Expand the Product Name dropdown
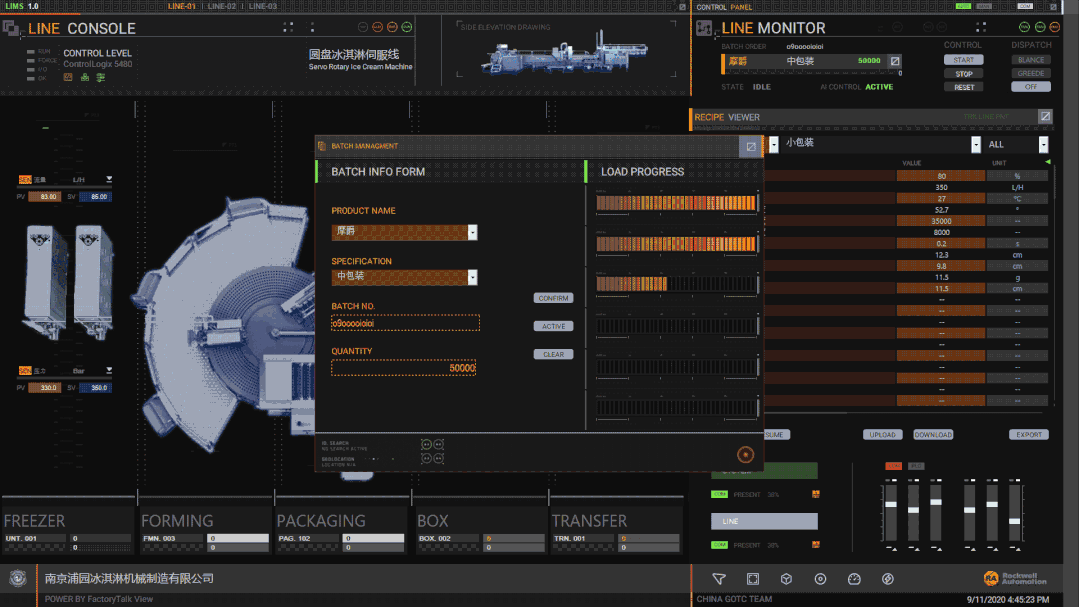Image resolution: width=1079 pixels, height=607 pixels. pos(473,232)
